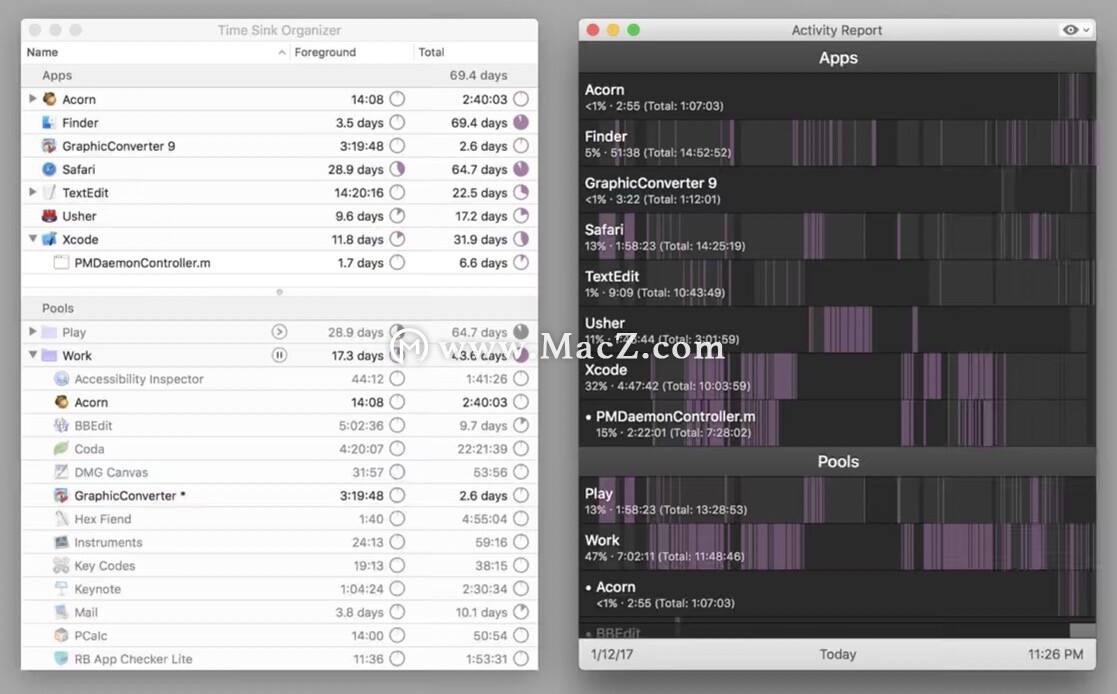Collapse the Work pool

pos(32,355)
